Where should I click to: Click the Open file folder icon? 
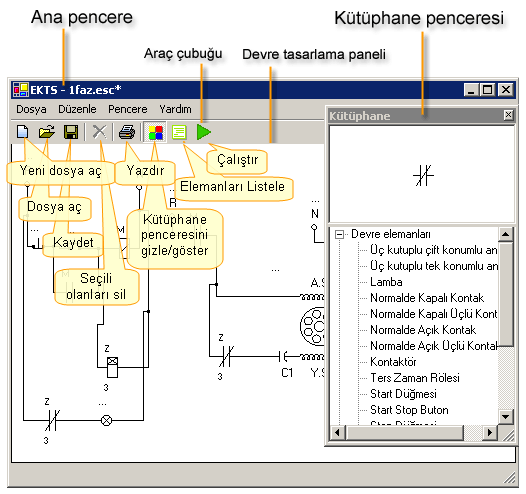[47, 132]
